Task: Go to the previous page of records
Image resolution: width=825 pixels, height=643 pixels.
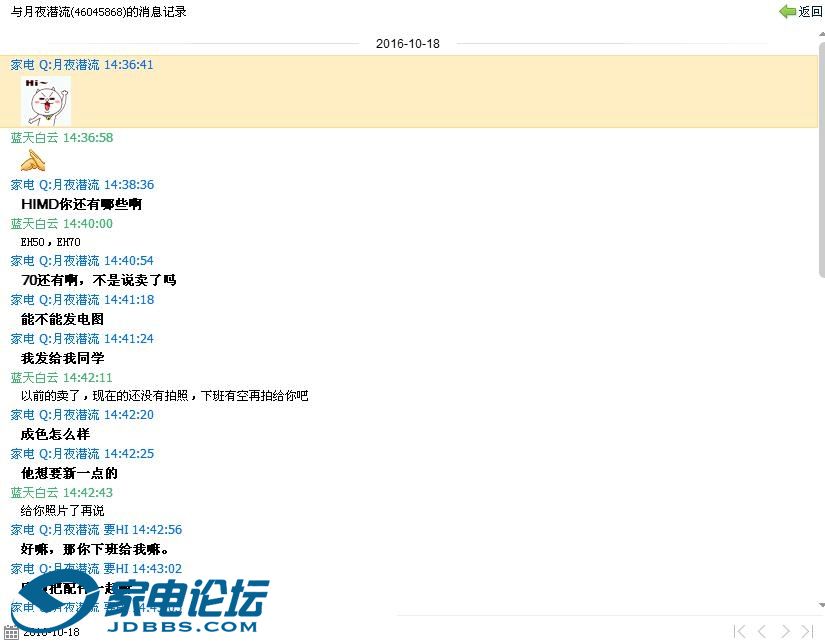Action: click(762, 631)
